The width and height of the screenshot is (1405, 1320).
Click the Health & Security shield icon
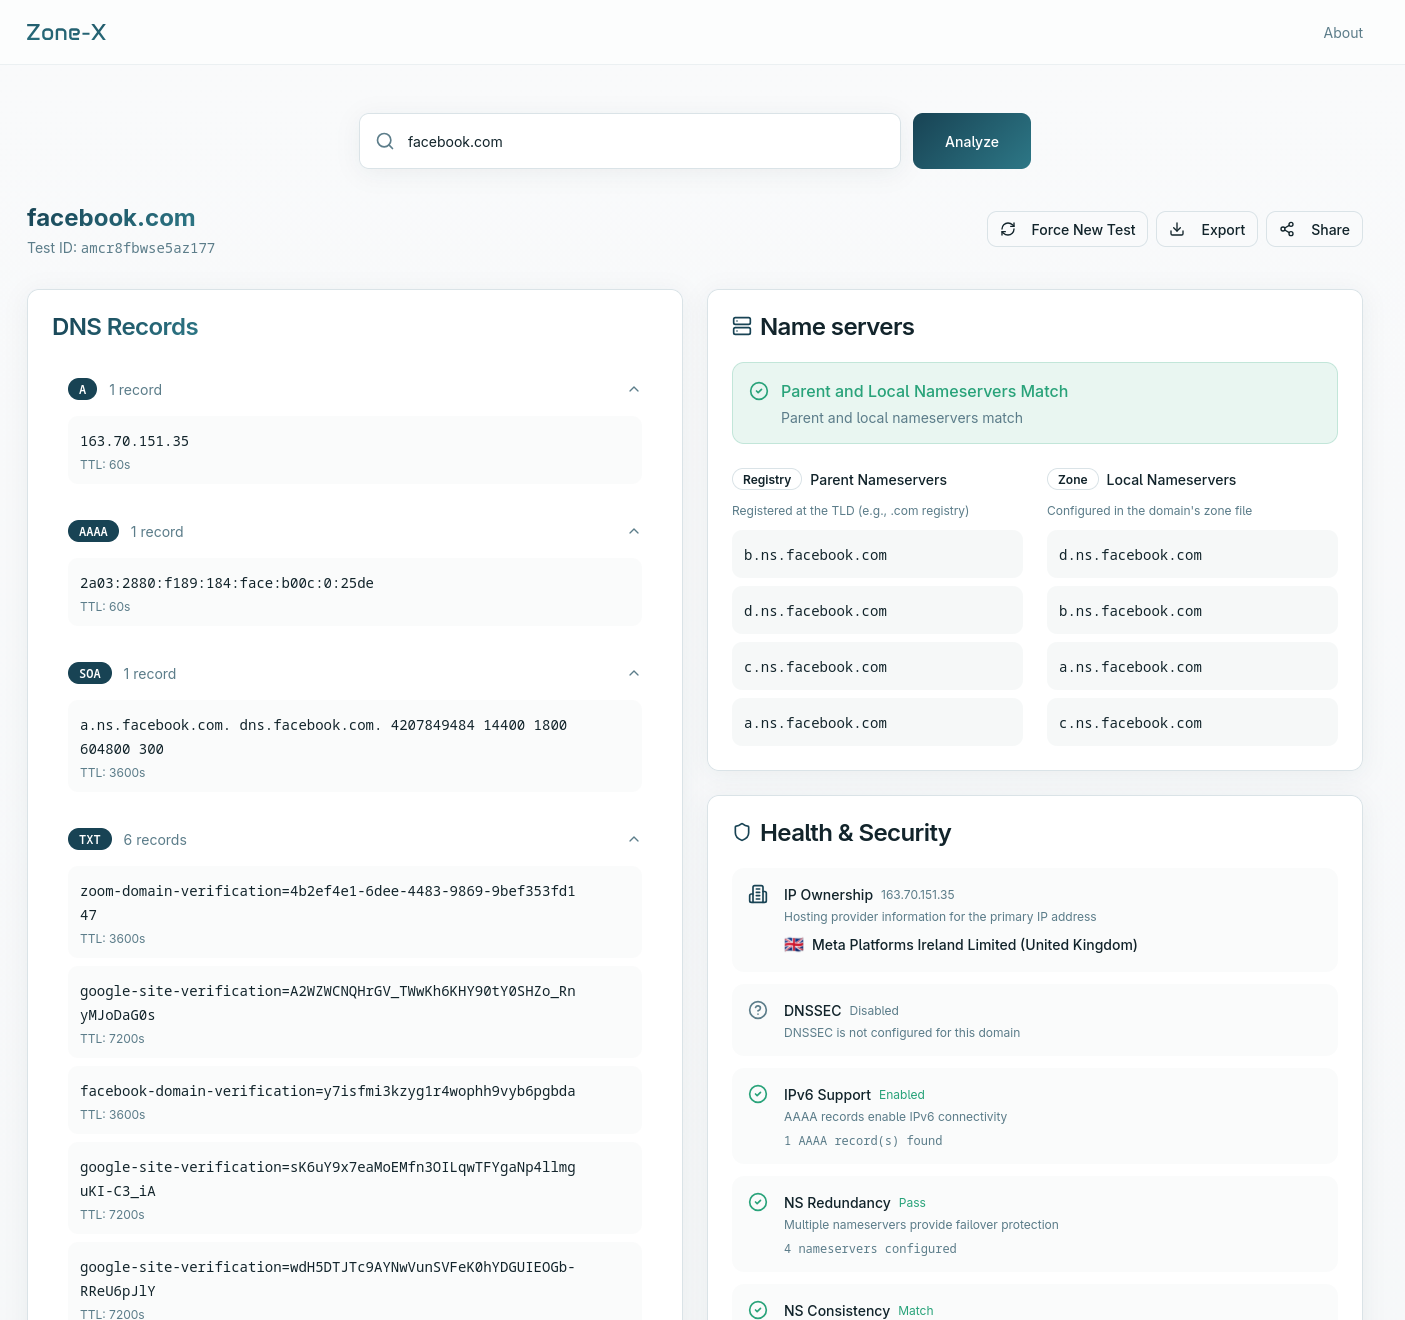coord(742,832)
